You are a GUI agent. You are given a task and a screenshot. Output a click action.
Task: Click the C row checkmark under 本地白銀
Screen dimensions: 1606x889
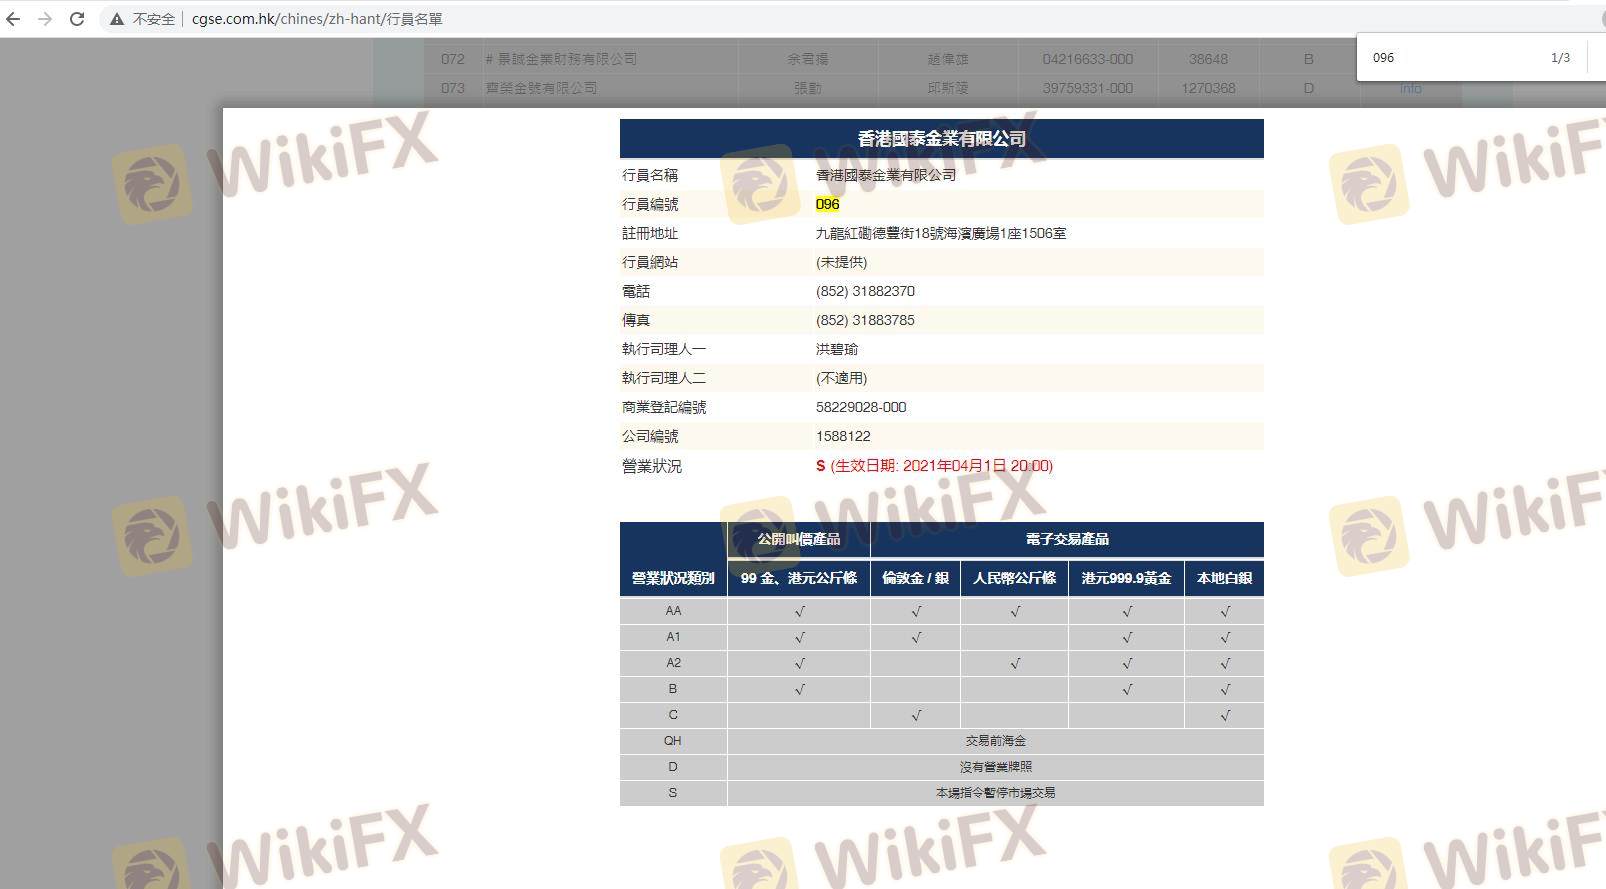point(1225,715)
